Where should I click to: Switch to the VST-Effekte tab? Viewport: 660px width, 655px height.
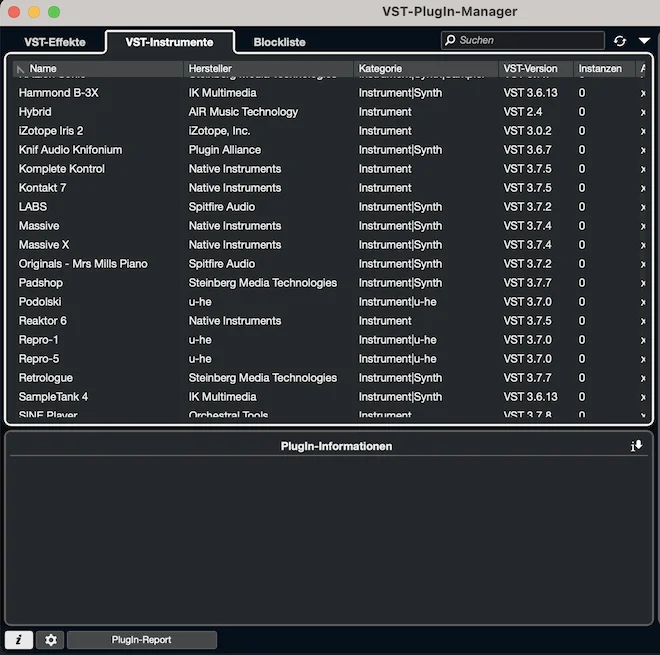(55, 42)
